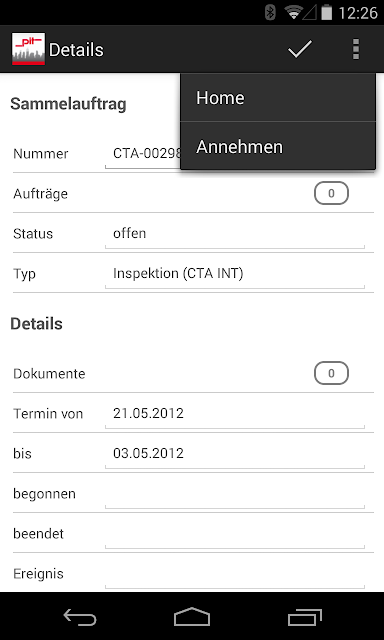Image resolution: width=384 pixels, height=640 pixels.
Task: Choose Annehmen from the overflow menu
Action: 278,146
